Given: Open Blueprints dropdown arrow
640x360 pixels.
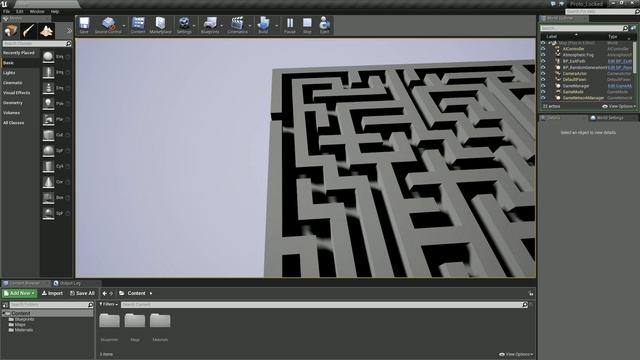Looking at the screenshot, I should (x=222, y=26).
